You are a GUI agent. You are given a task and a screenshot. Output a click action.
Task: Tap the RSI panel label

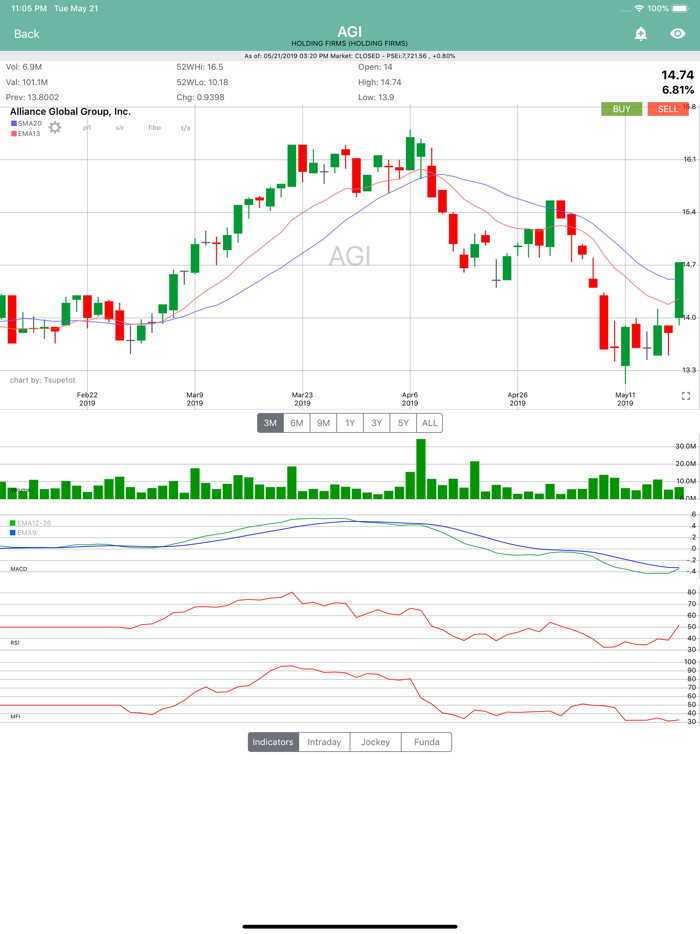coord(15,643)
